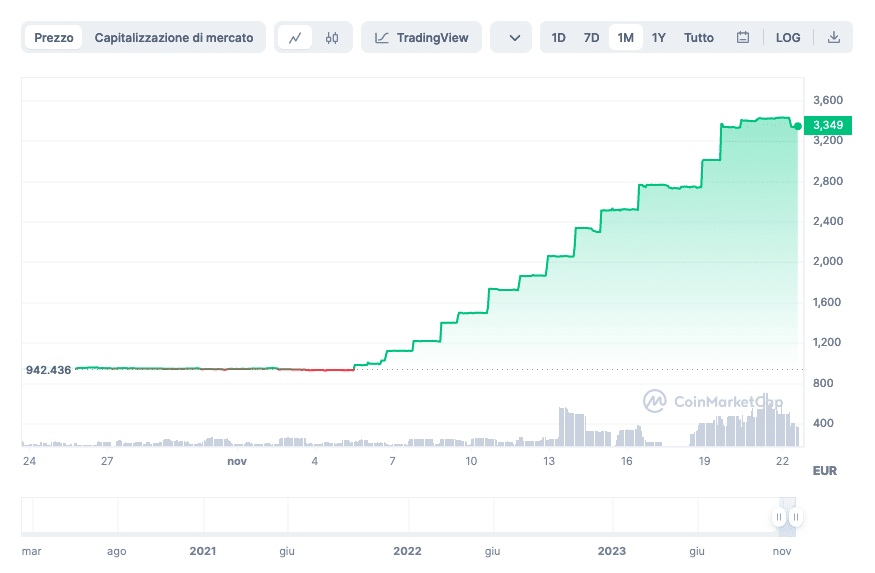Download chart data with the download icon

834,38
